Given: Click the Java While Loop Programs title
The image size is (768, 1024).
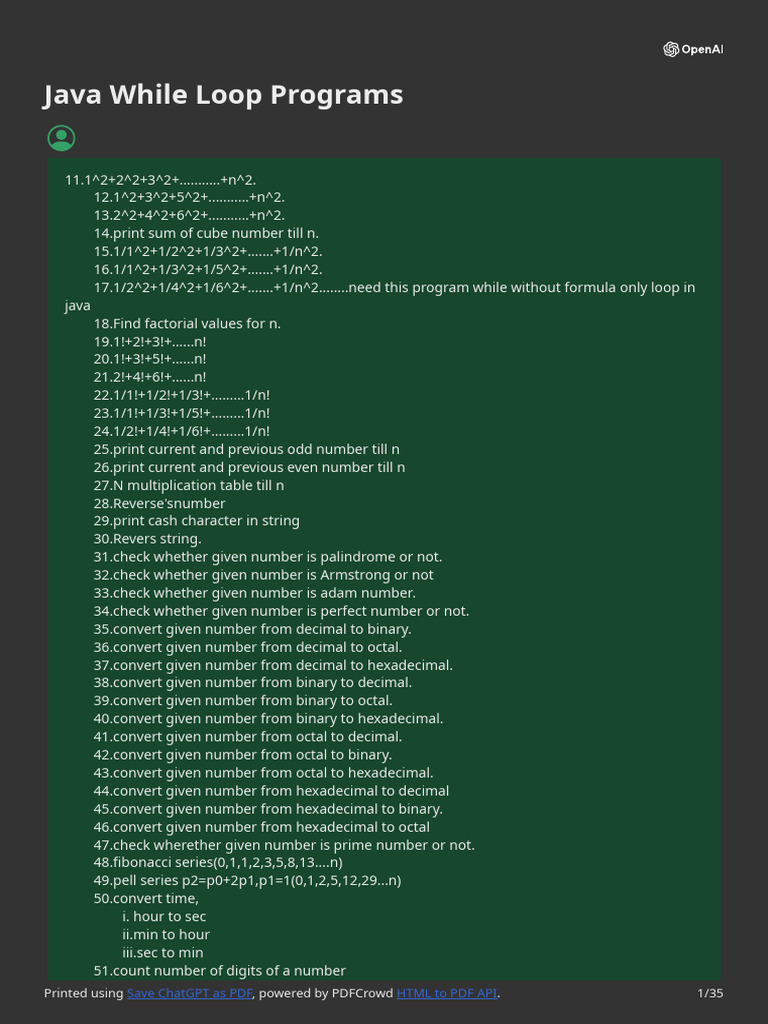Looking at the screenshot, I should pos(223,95).
